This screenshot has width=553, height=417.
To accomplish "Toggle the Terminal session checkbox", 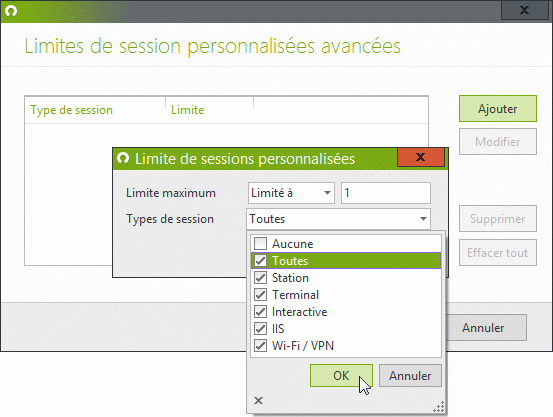I will coord(261,295).
